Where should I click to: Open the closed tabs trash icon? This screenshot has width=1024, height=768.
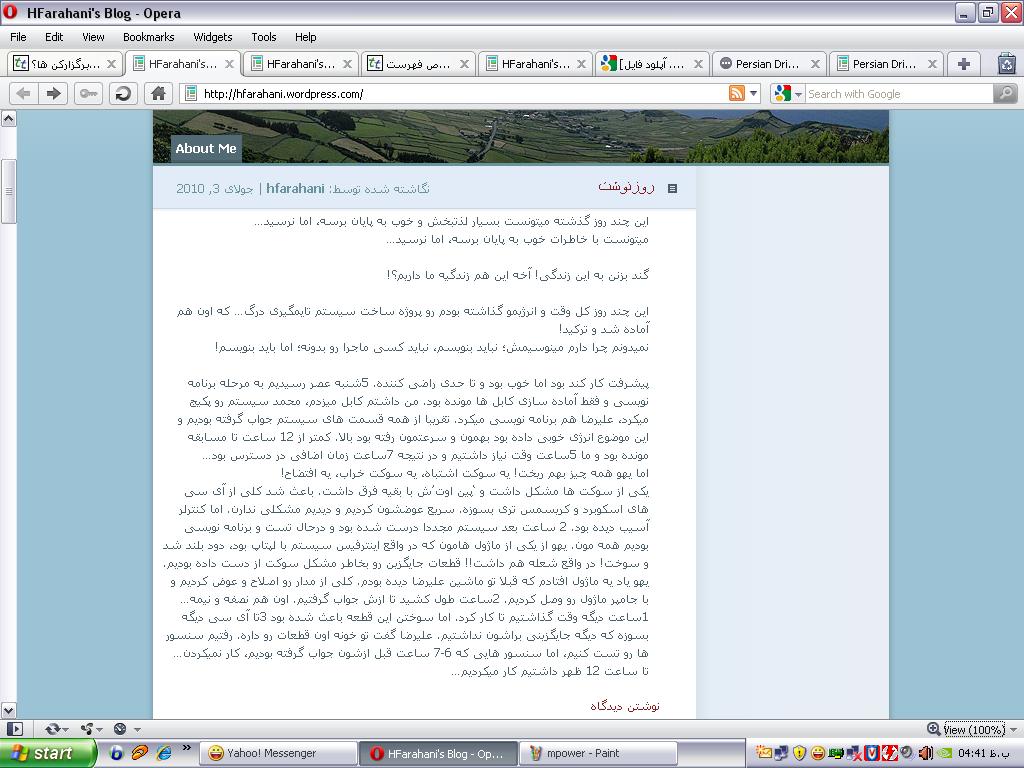[x=1006, y=64]
